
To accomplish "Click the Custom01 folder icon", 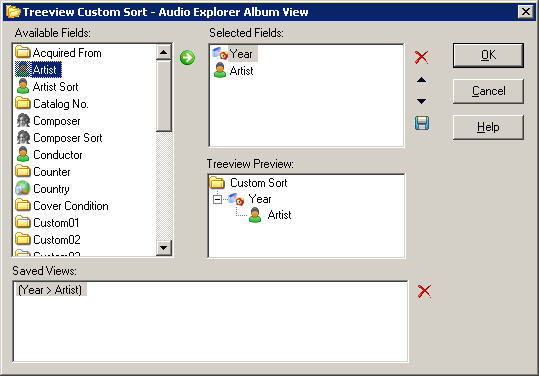I will tap(23, 222).
